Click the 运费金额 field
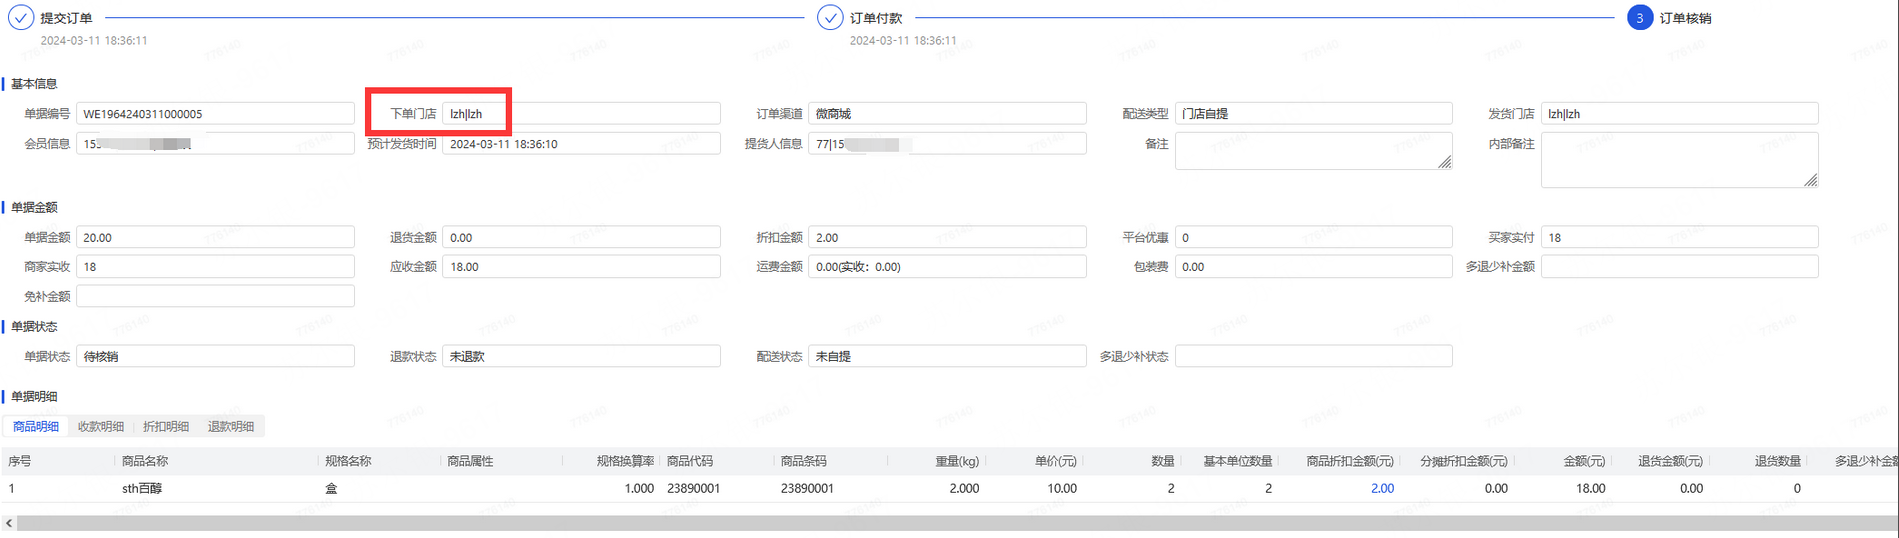This screenshot has height=538, width=1899. pyautogui.click(x=947, y=267)
